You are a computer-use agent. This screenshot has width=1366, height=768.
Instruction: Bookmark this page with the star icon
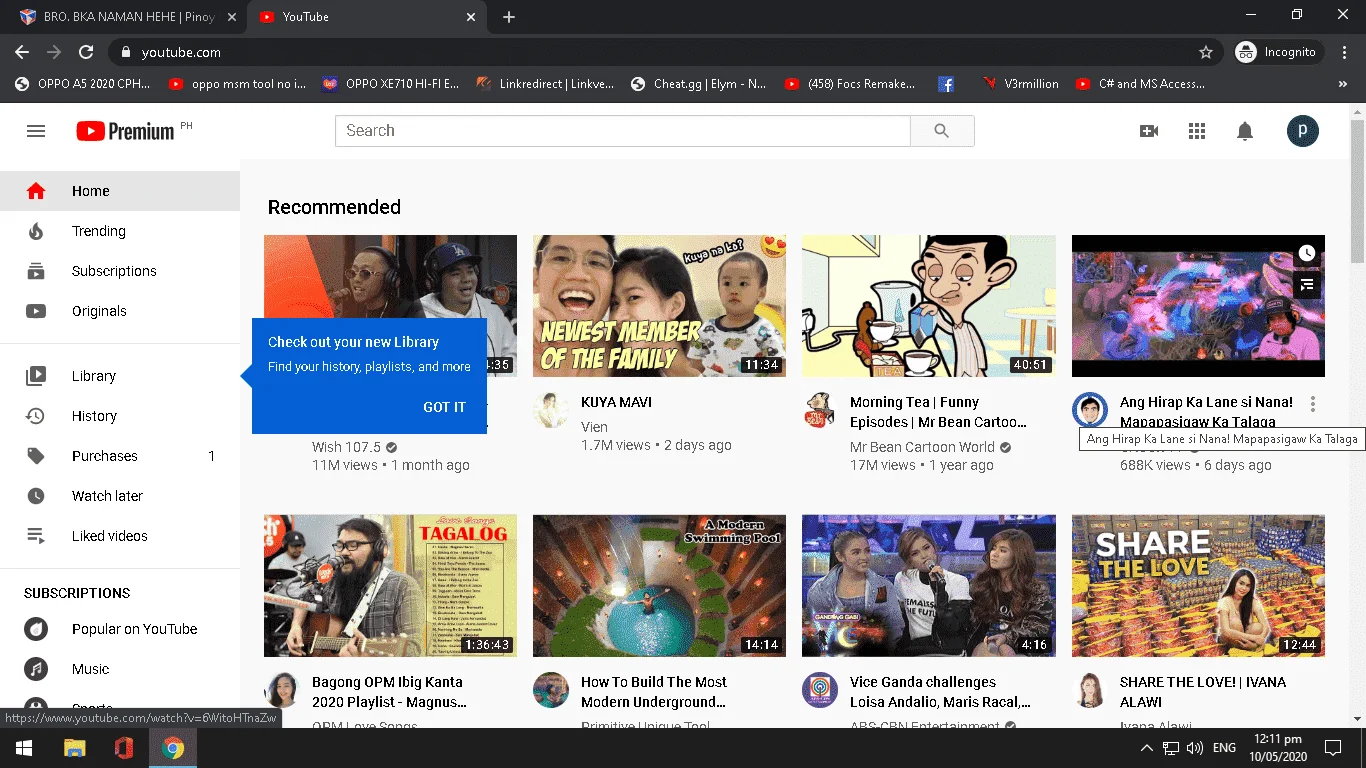tap(1206, 52)
